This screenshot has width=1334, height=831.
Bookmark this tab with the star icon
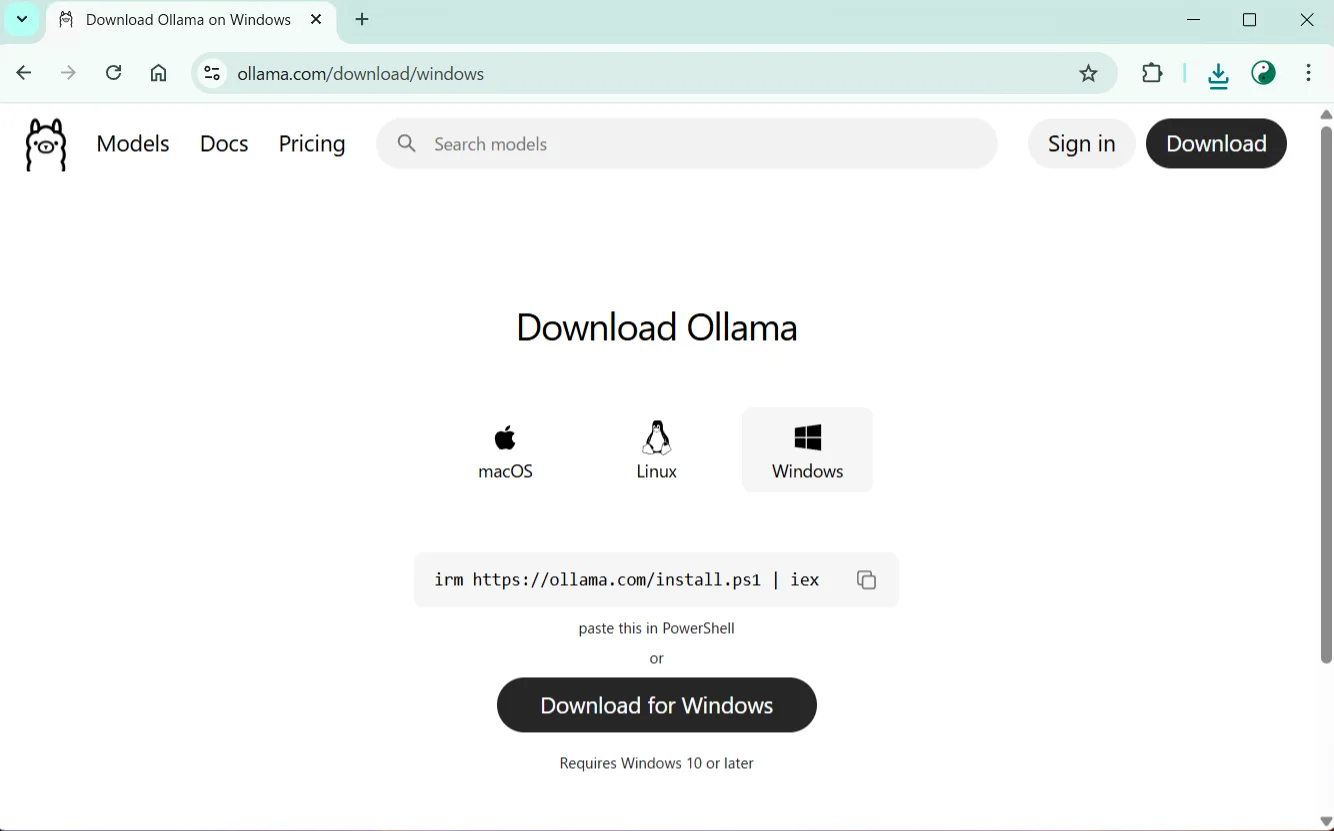[x=1089, y=73]
